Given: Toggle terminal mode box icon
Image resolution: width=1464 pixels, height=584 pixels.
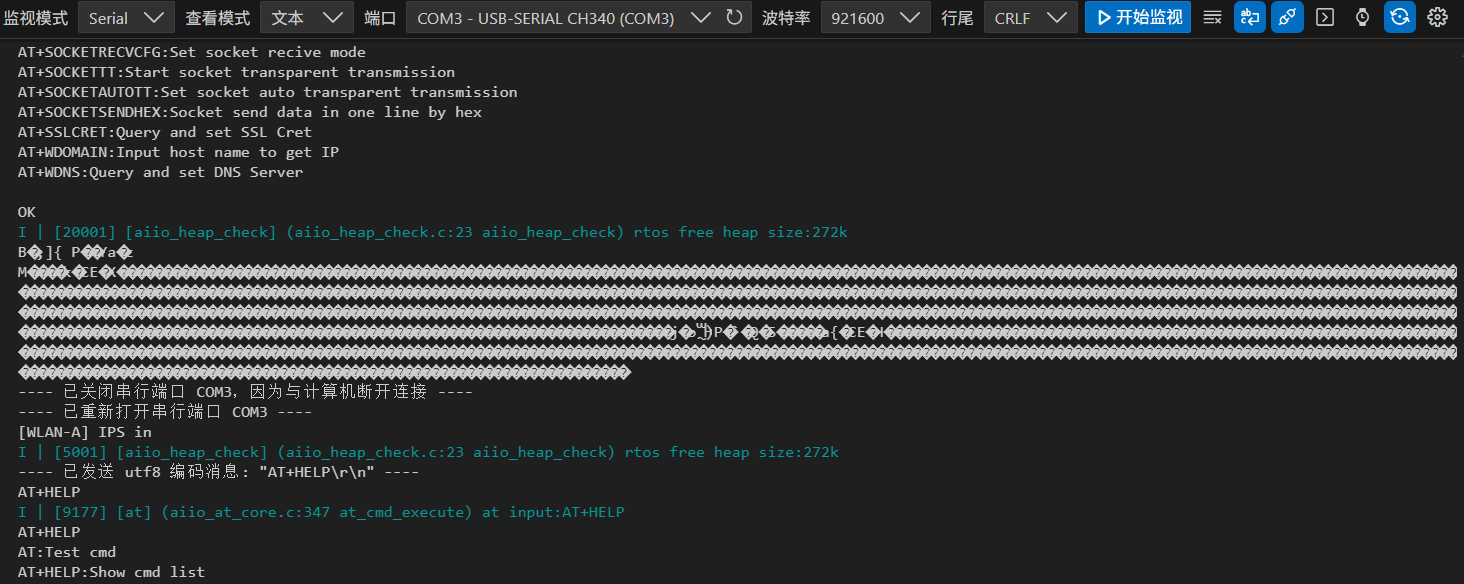Looking at the screenshot, I should pos(1325,17).
